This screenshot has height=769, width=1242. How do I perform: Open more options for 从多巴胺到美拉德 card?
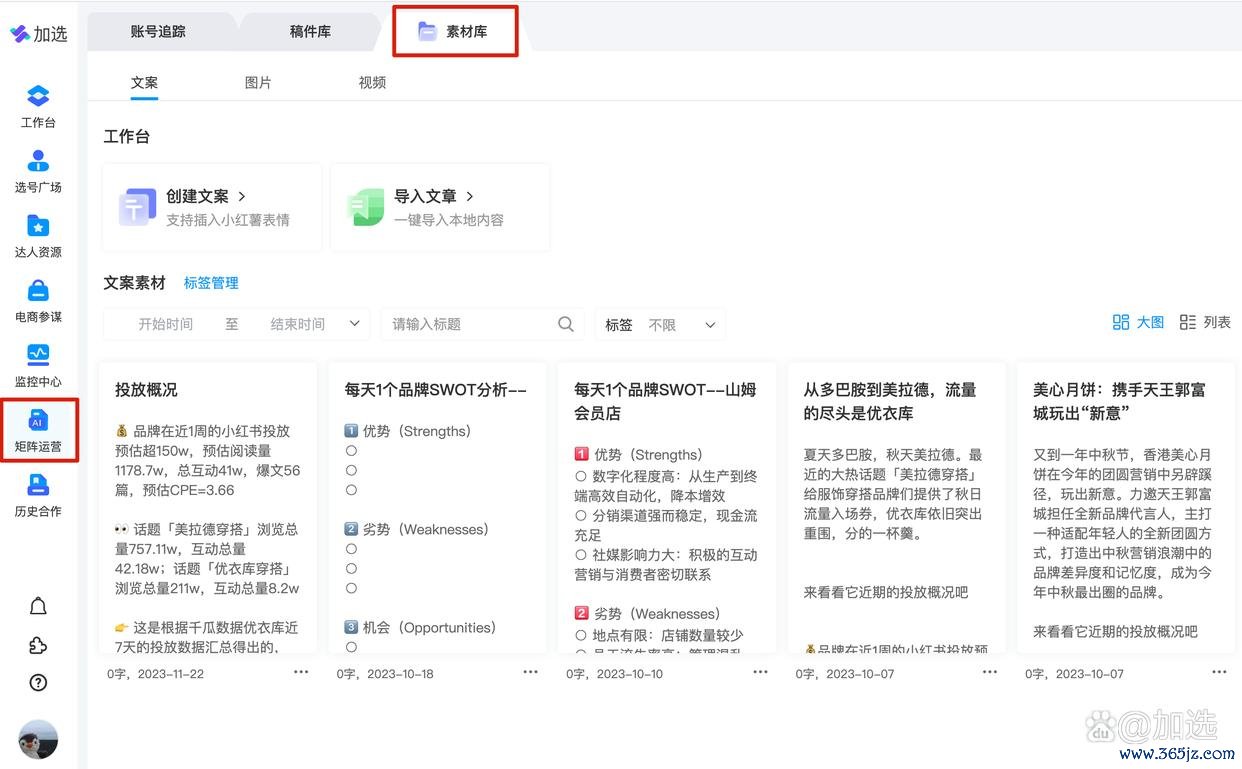[990, 672]
